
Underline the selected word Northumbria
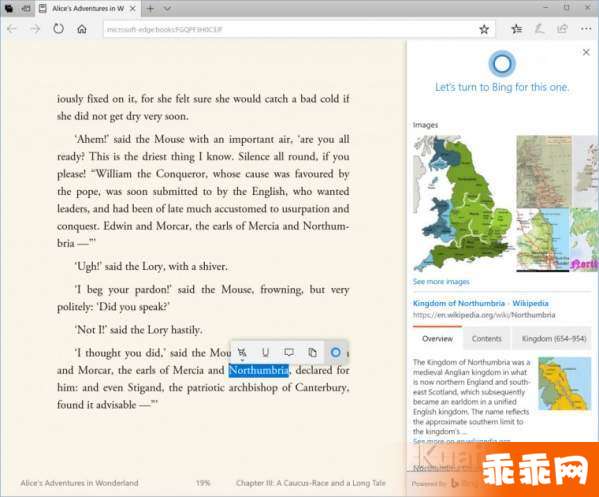[x=266, y=353]
